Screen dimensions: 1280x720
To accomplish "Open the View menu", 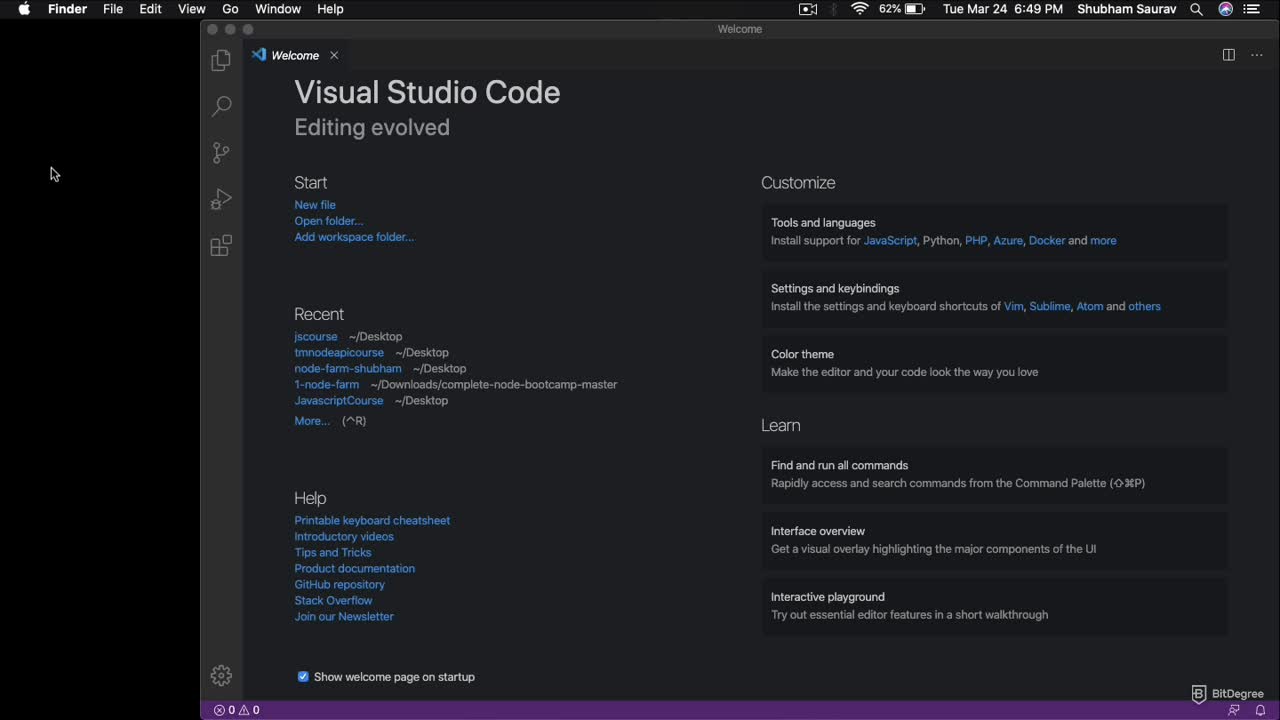I will pyautogui.click(x=191, y=9).
